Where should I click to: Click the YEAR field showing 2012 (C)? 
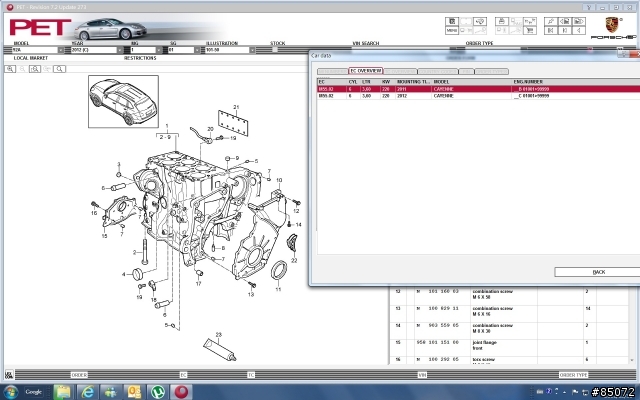[93, 50]
